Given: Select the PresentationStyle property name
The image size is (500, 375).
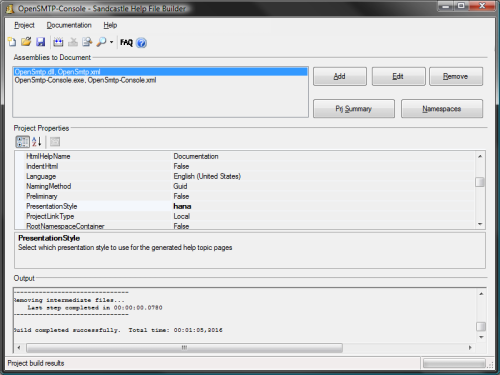Looking at the screenshot, I should (52, 206).
